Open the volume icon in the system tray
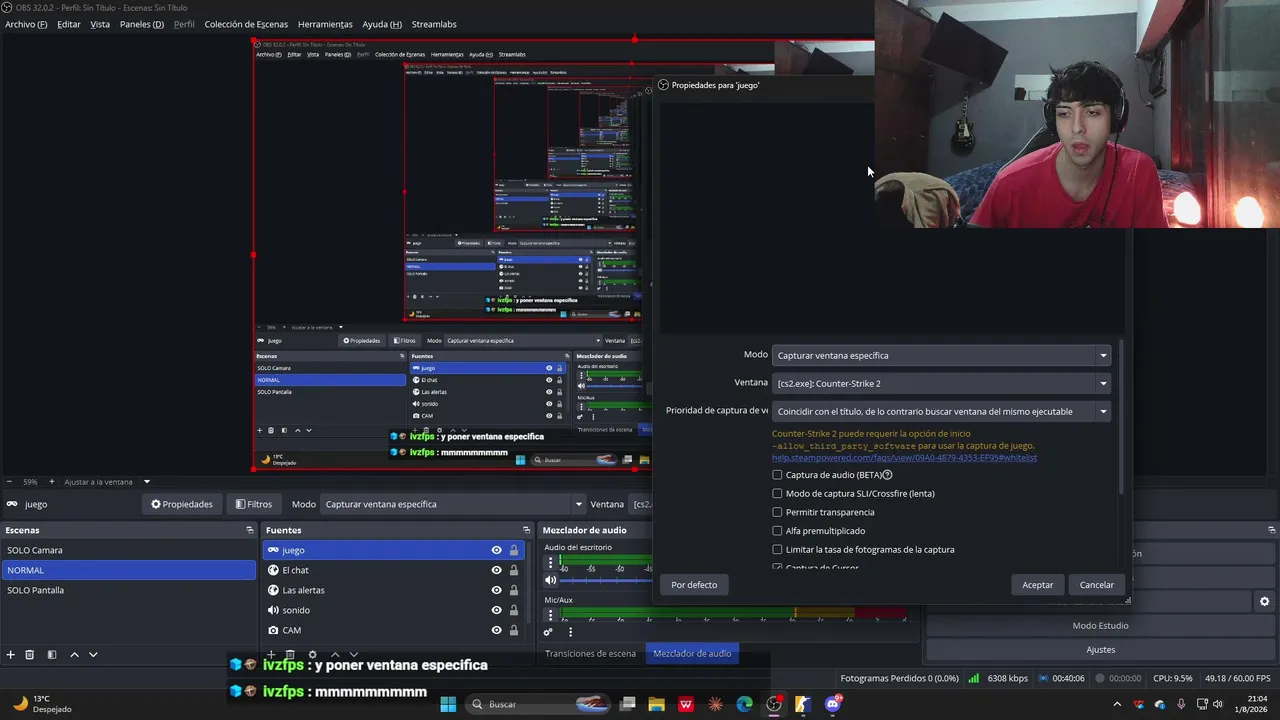 pyautogui.click(x=1217, y=704)
